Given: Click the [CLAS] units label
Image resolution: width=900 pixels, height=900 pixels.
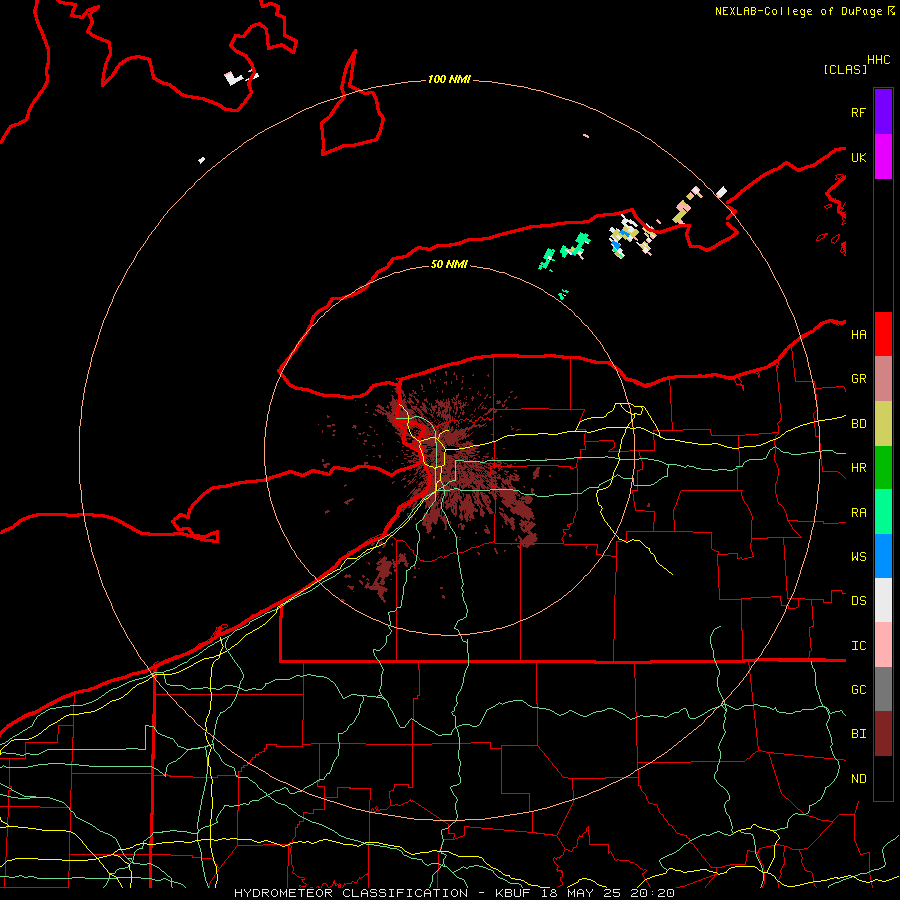Looking at the screenshot, I should click(845, 69).
